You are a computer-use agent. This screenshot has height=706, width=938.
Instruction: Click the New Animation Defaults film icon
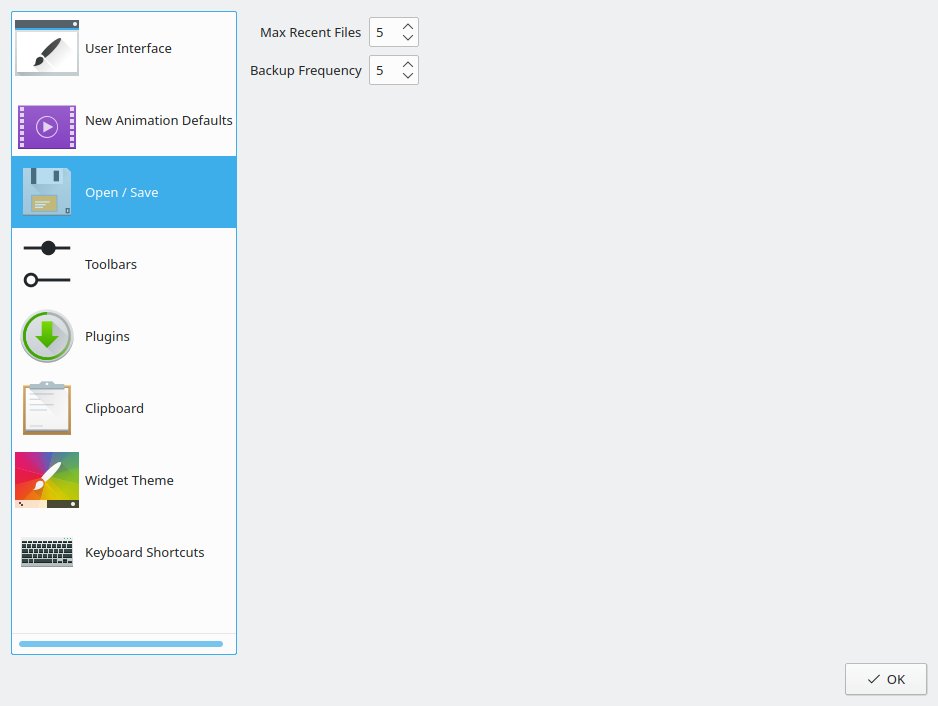47,127
